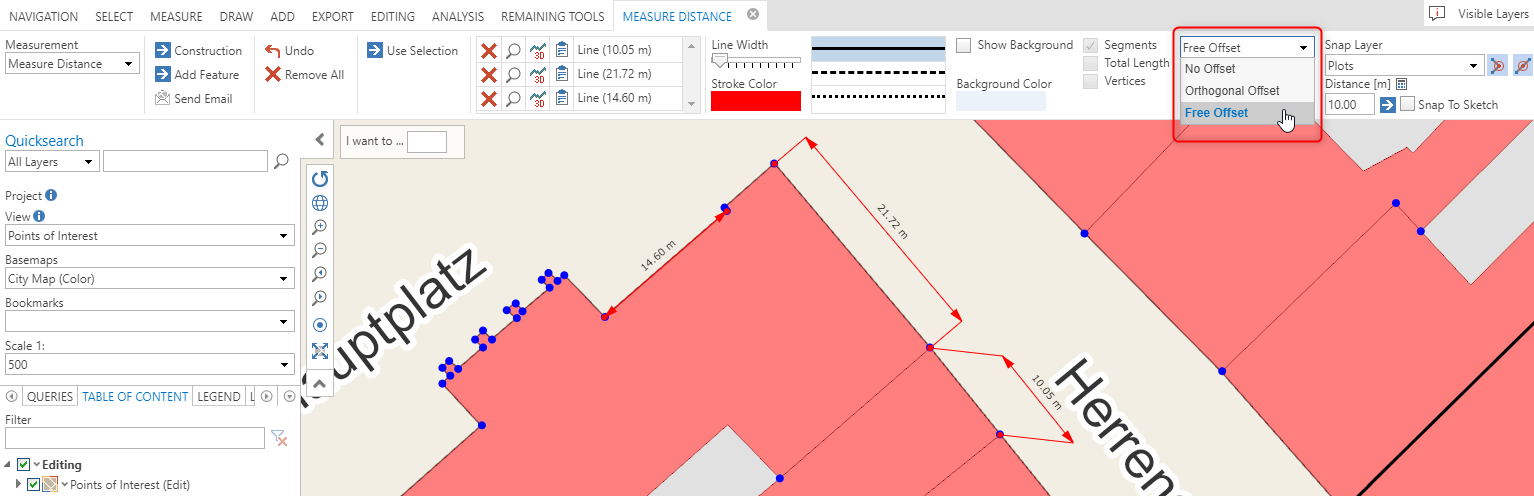Open the Scale 500 dropdown
Screen dimensions: 1534x496
pos(149,365)
